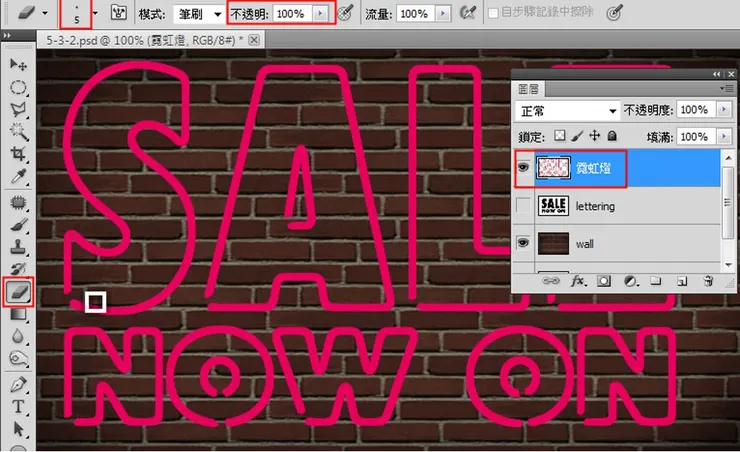
Task: Click the flow value field
Action: [x=416, y=14]
